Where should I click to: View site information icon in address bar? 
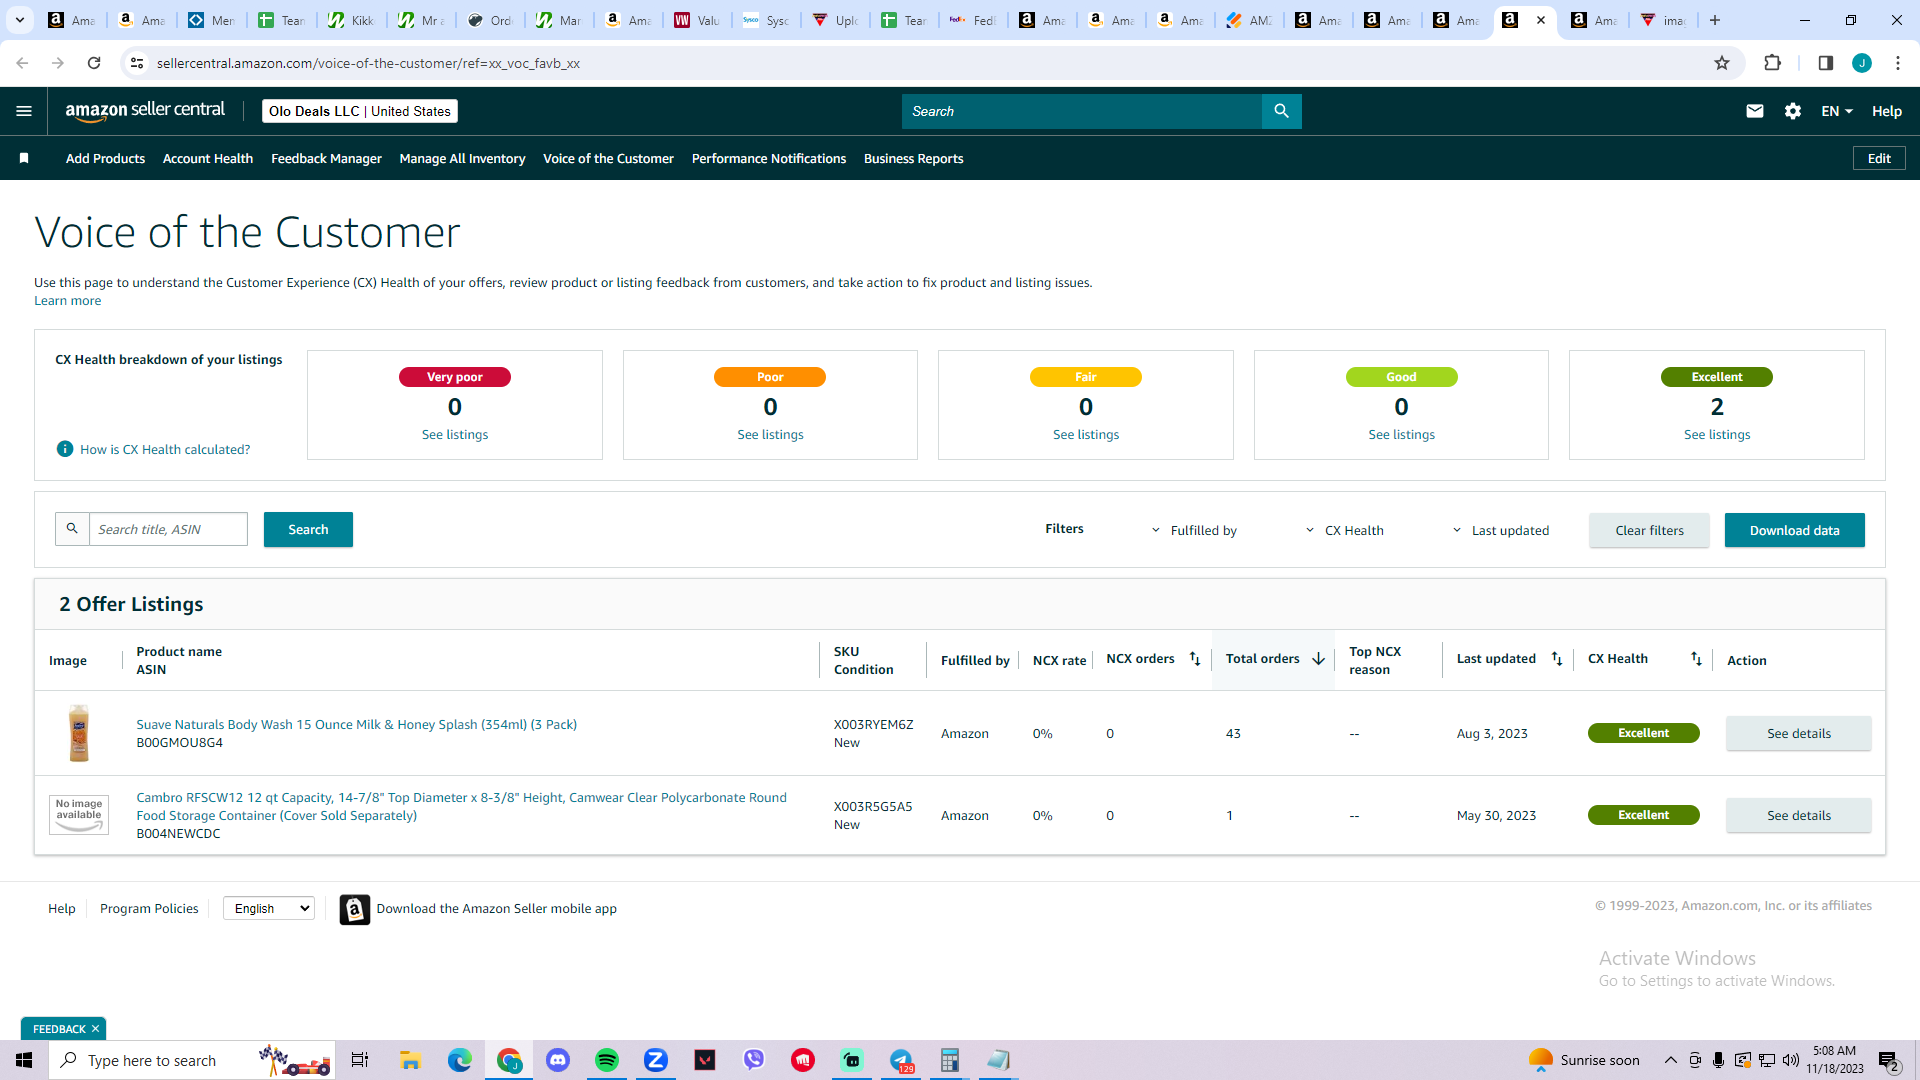[137, 63]
